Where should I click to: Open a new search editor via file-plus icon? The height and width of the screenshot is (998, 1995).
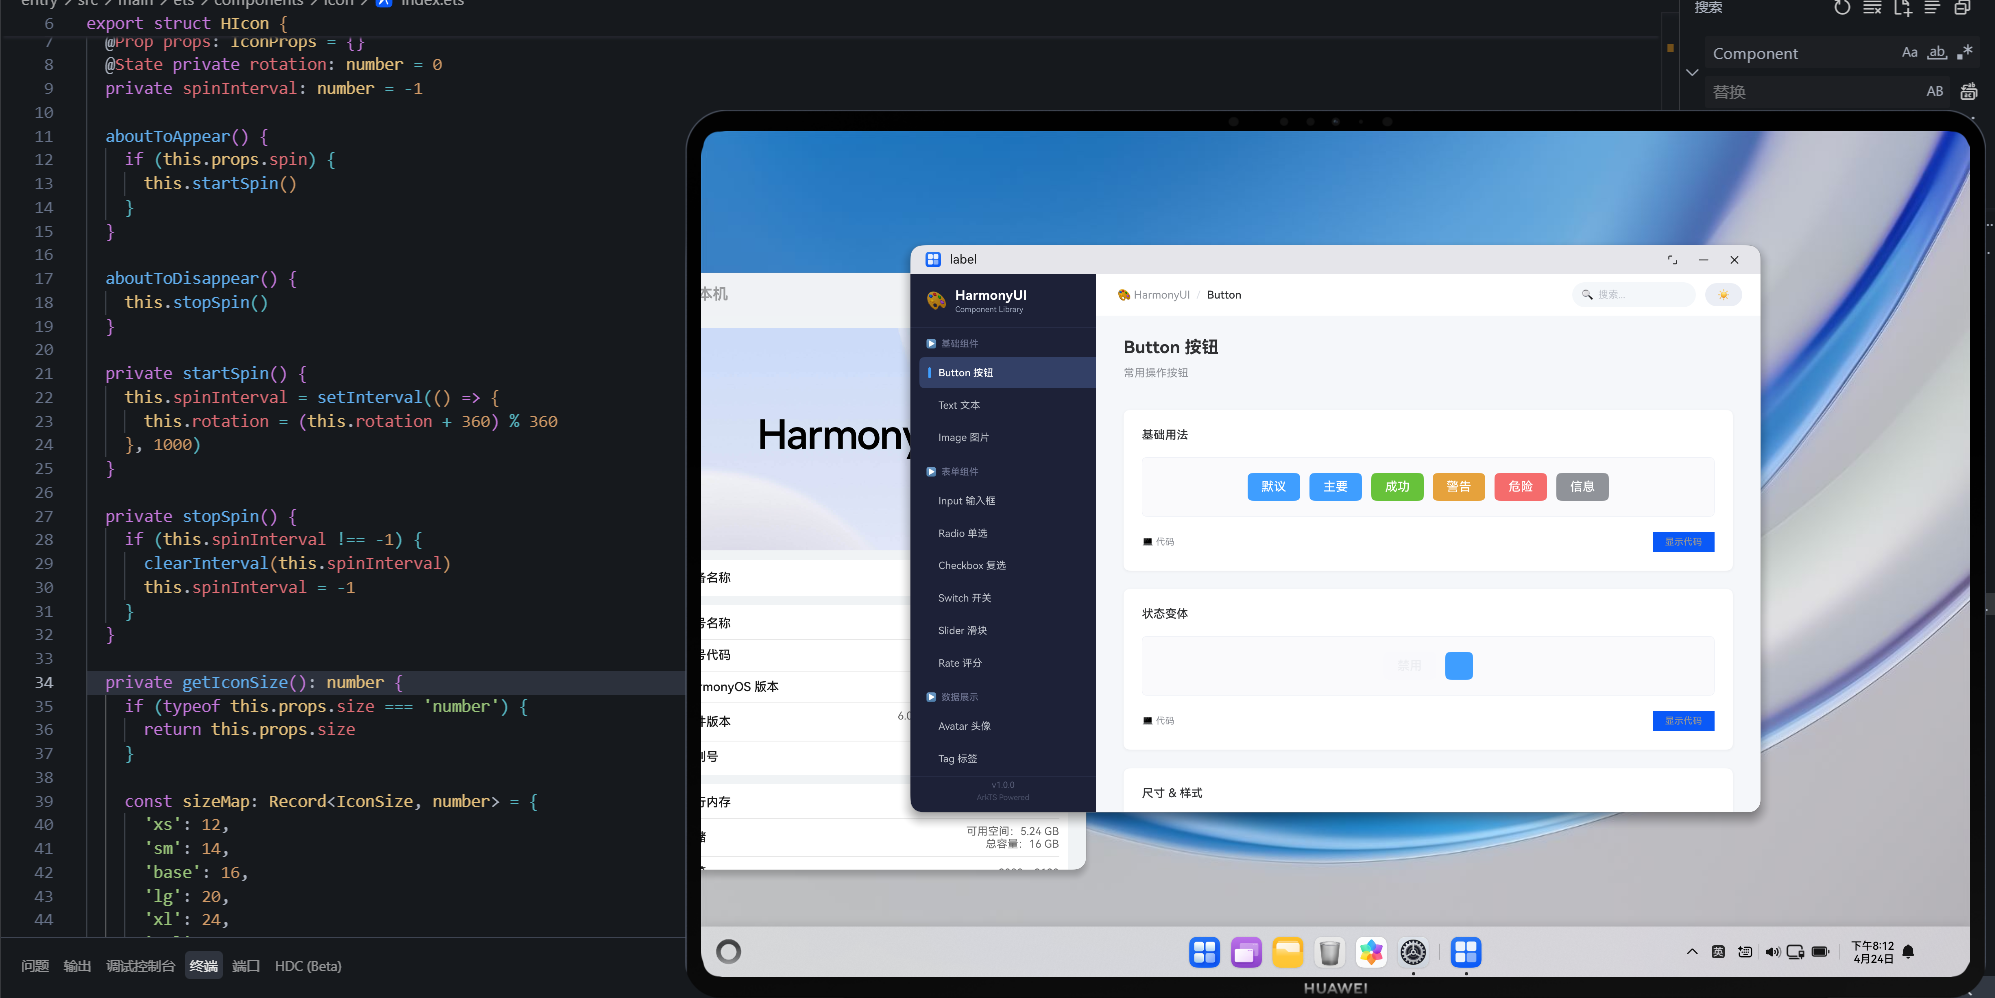[1902, 7]
